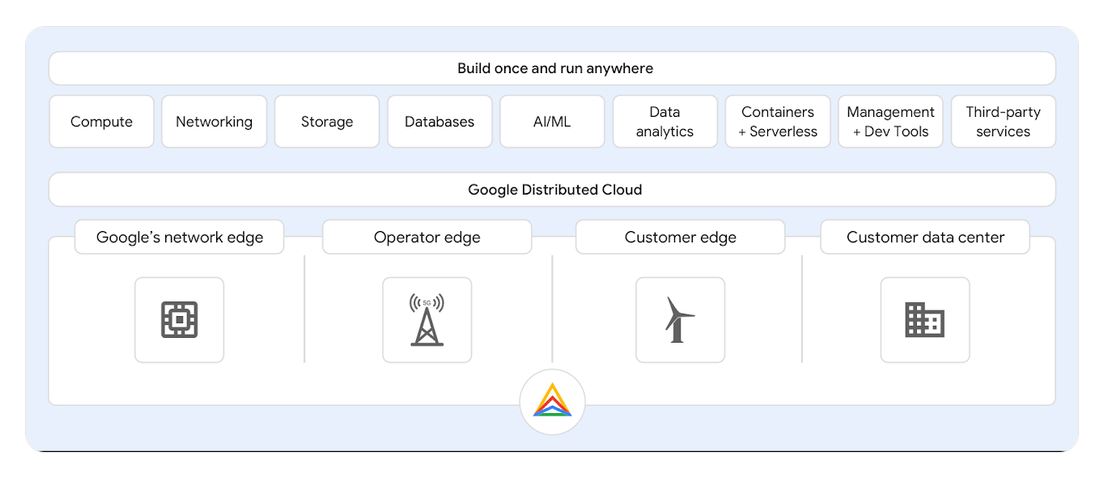Image resolution: width=1109 pixels, height=482 pixels.
Task: Select the Storage box
Action: 327,122
